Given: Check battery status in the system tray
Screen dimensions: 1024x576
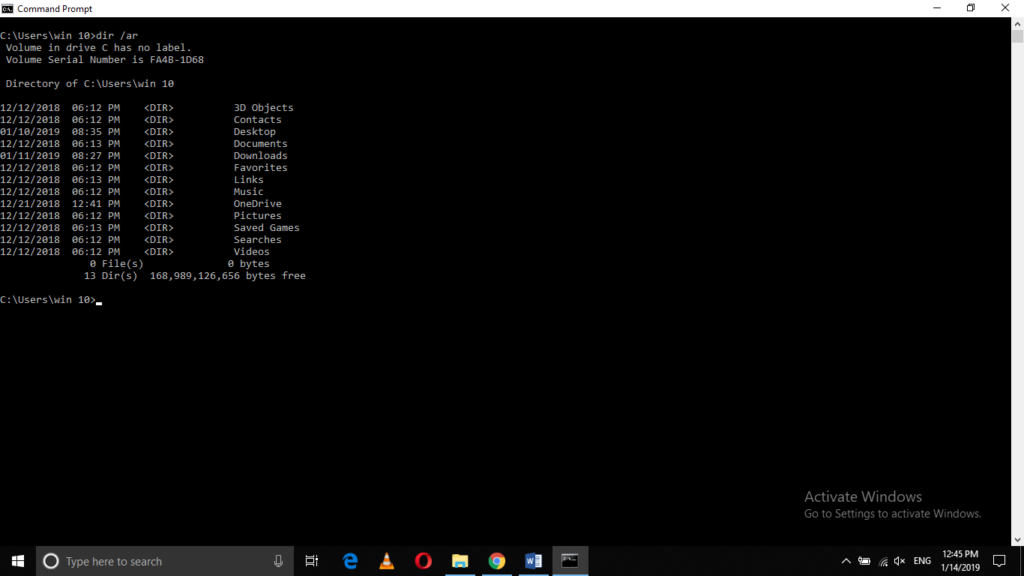Looking at the screenshot, I should 864,561.
